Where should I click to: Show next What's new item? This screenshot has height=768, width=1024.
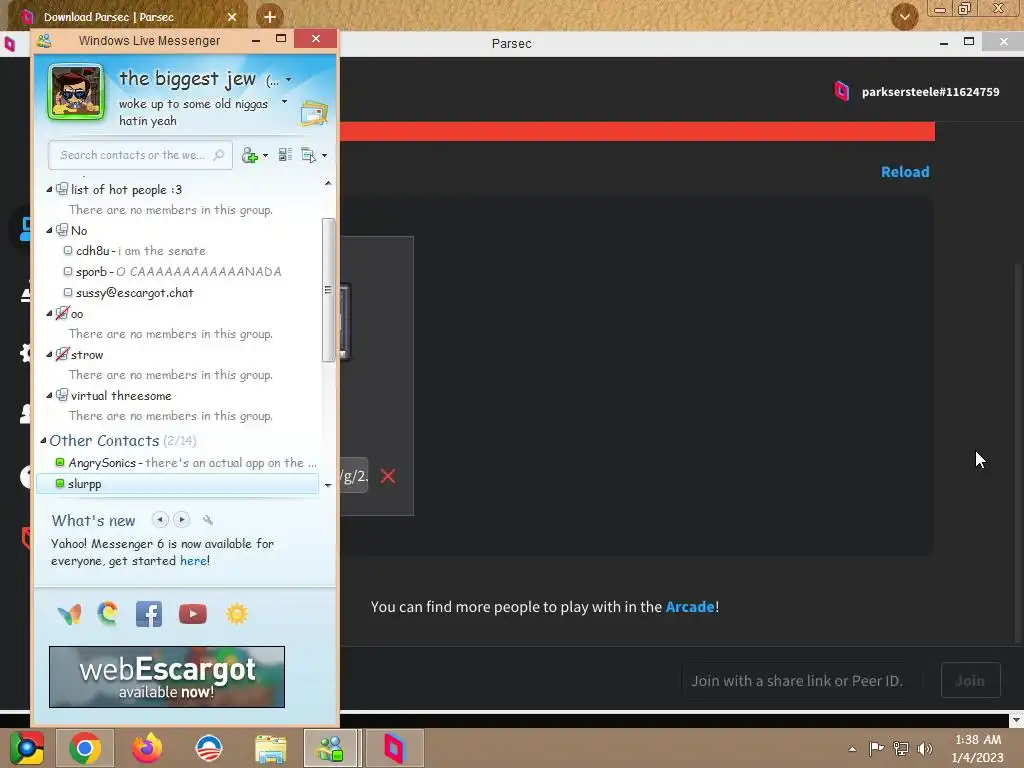click(182, 520)
